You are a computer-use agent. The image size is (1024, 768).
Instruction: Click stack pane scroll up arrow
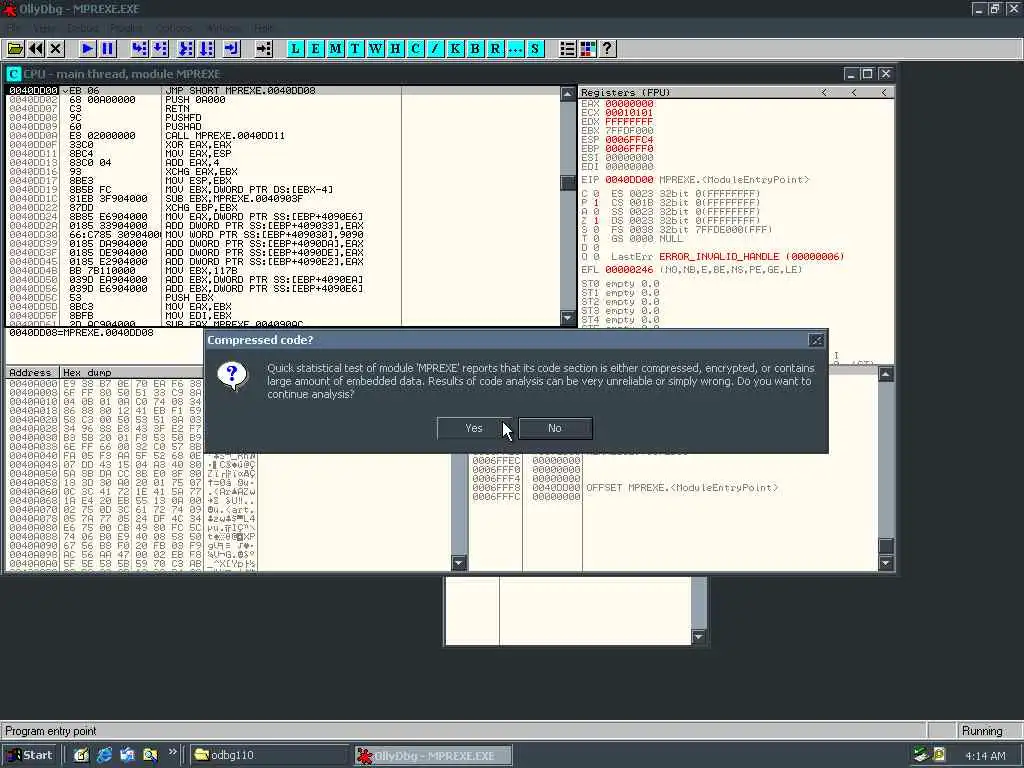pos(886,374)
